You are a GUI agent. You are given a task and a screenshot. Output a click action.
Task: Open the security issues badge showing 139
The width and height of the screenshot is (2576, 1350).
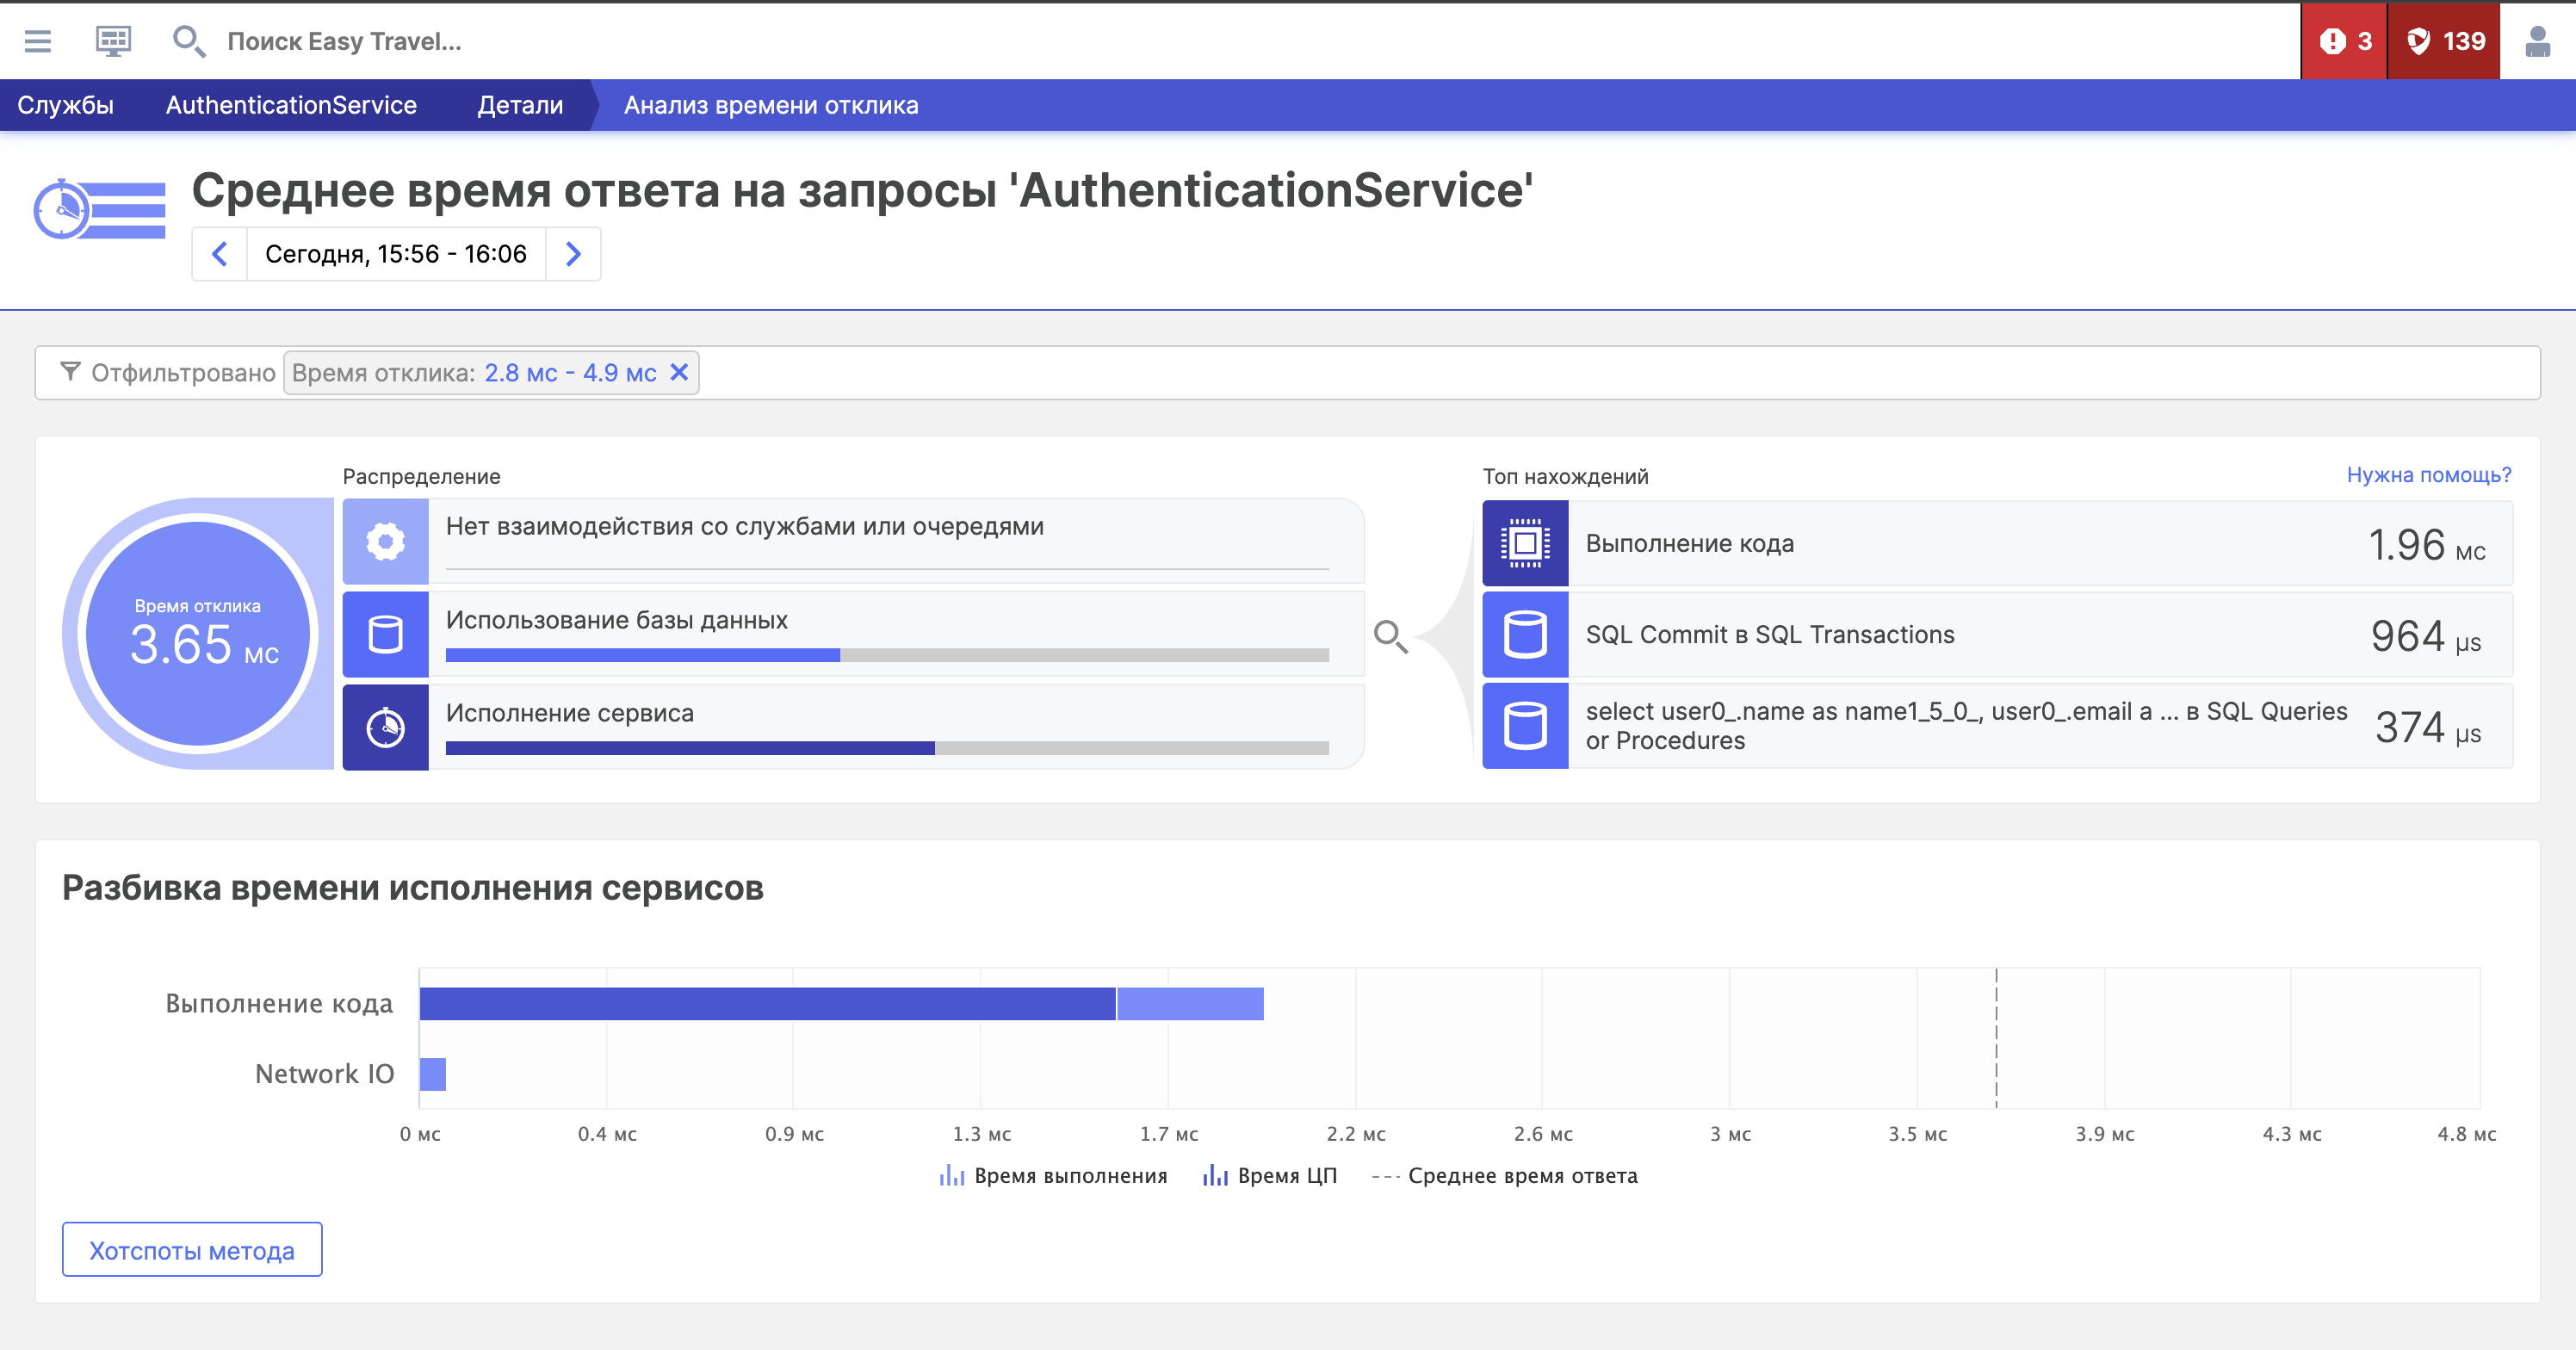click(2444, 41)
